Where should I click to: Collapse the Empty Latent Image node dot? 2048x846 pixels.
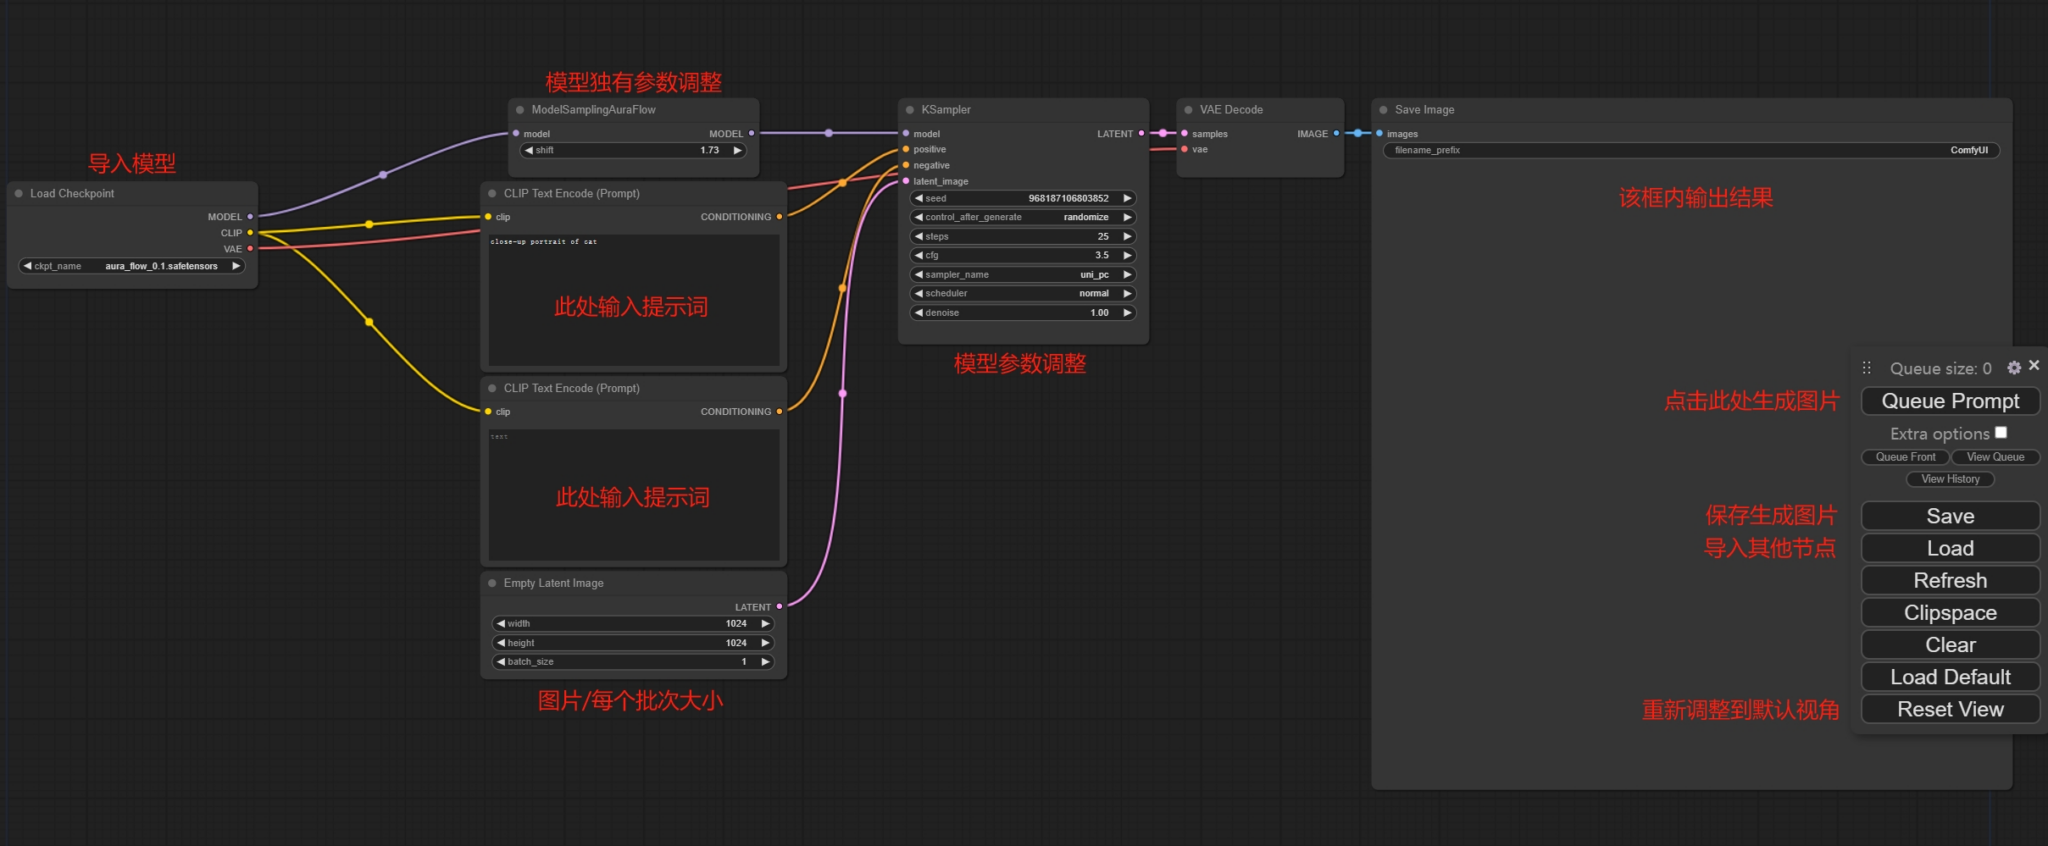click(x=492, y=583)
